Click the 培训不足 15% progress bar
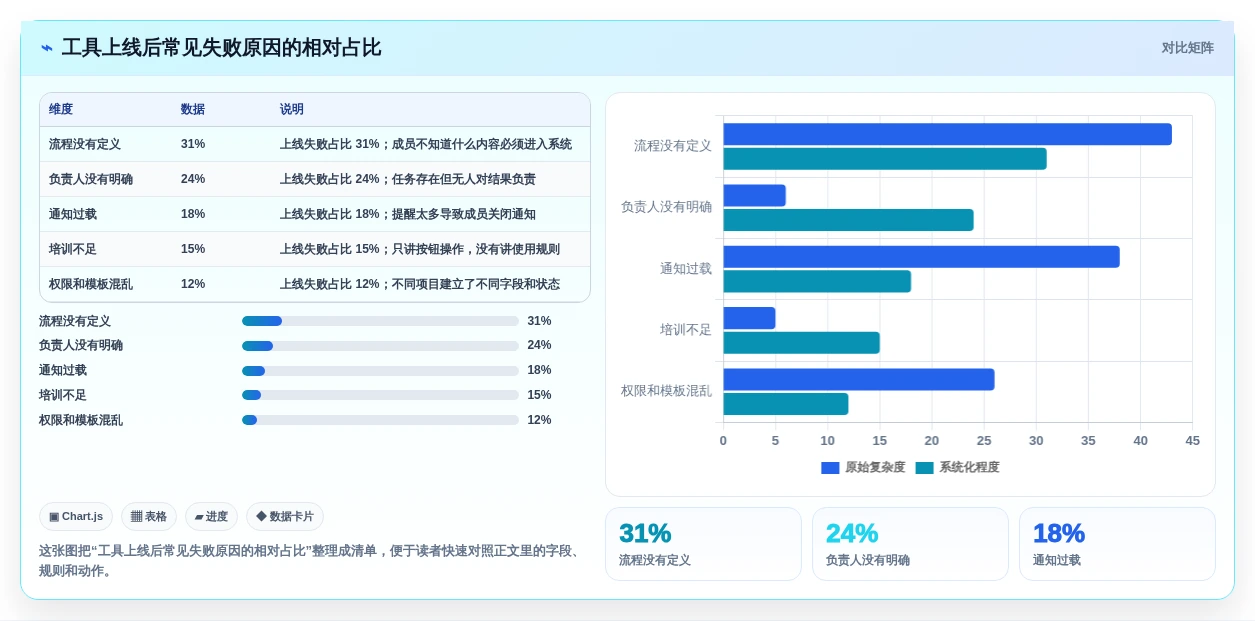1255x621 pixels. tap(380, 395)
